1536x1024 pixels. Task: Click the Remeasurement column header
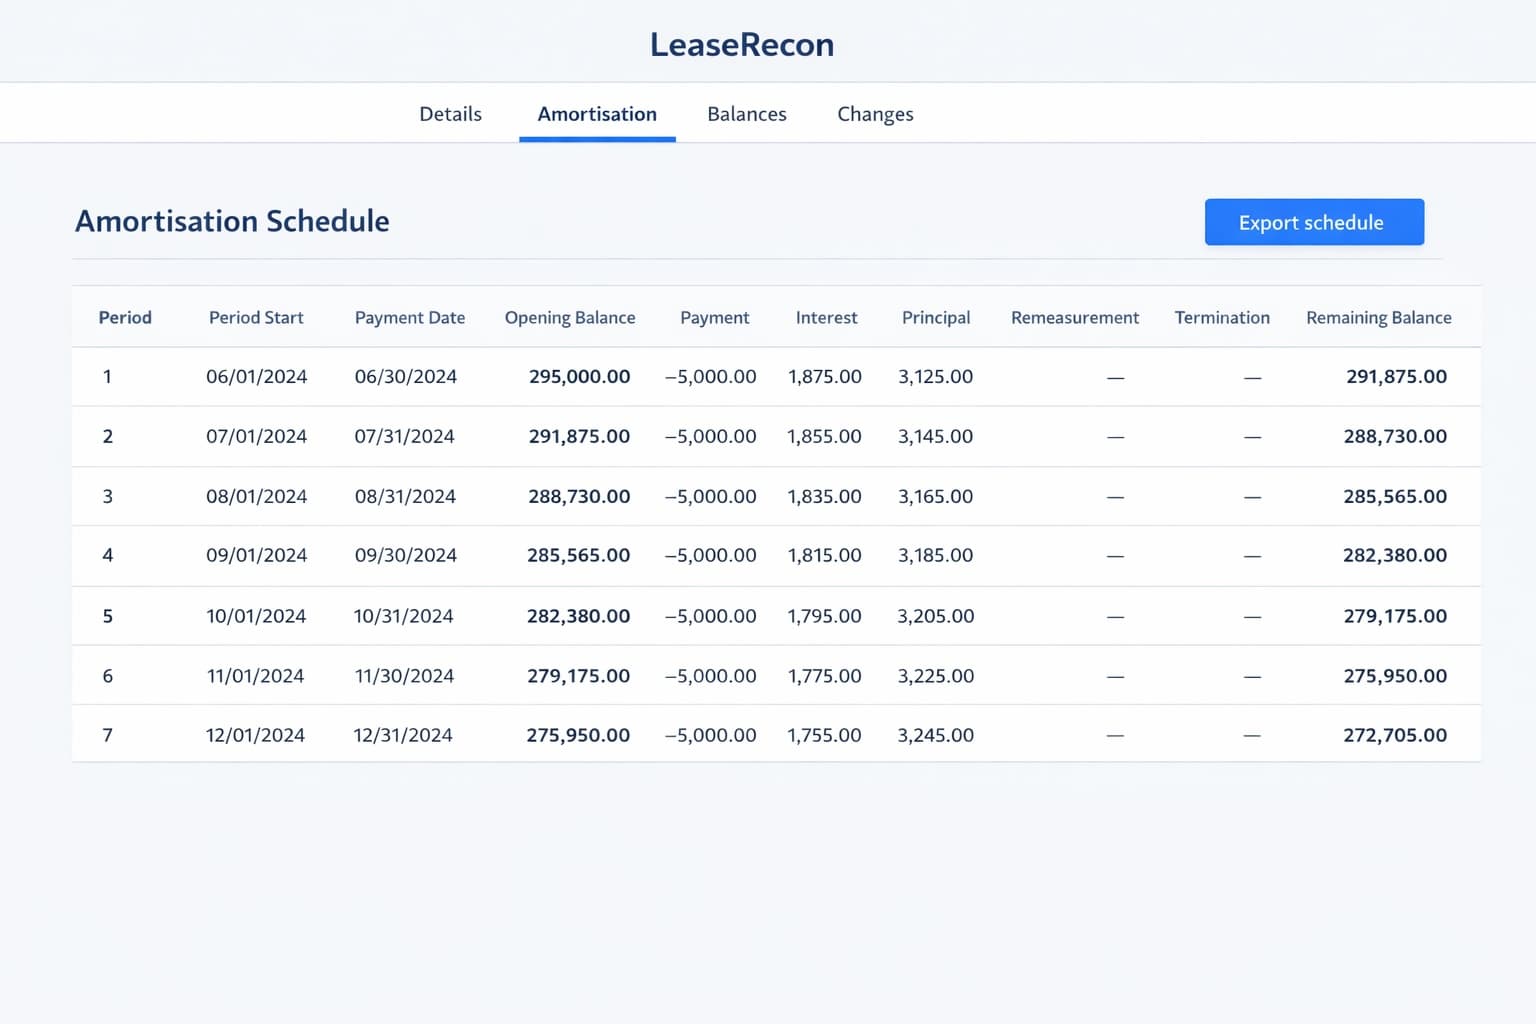1075,317
